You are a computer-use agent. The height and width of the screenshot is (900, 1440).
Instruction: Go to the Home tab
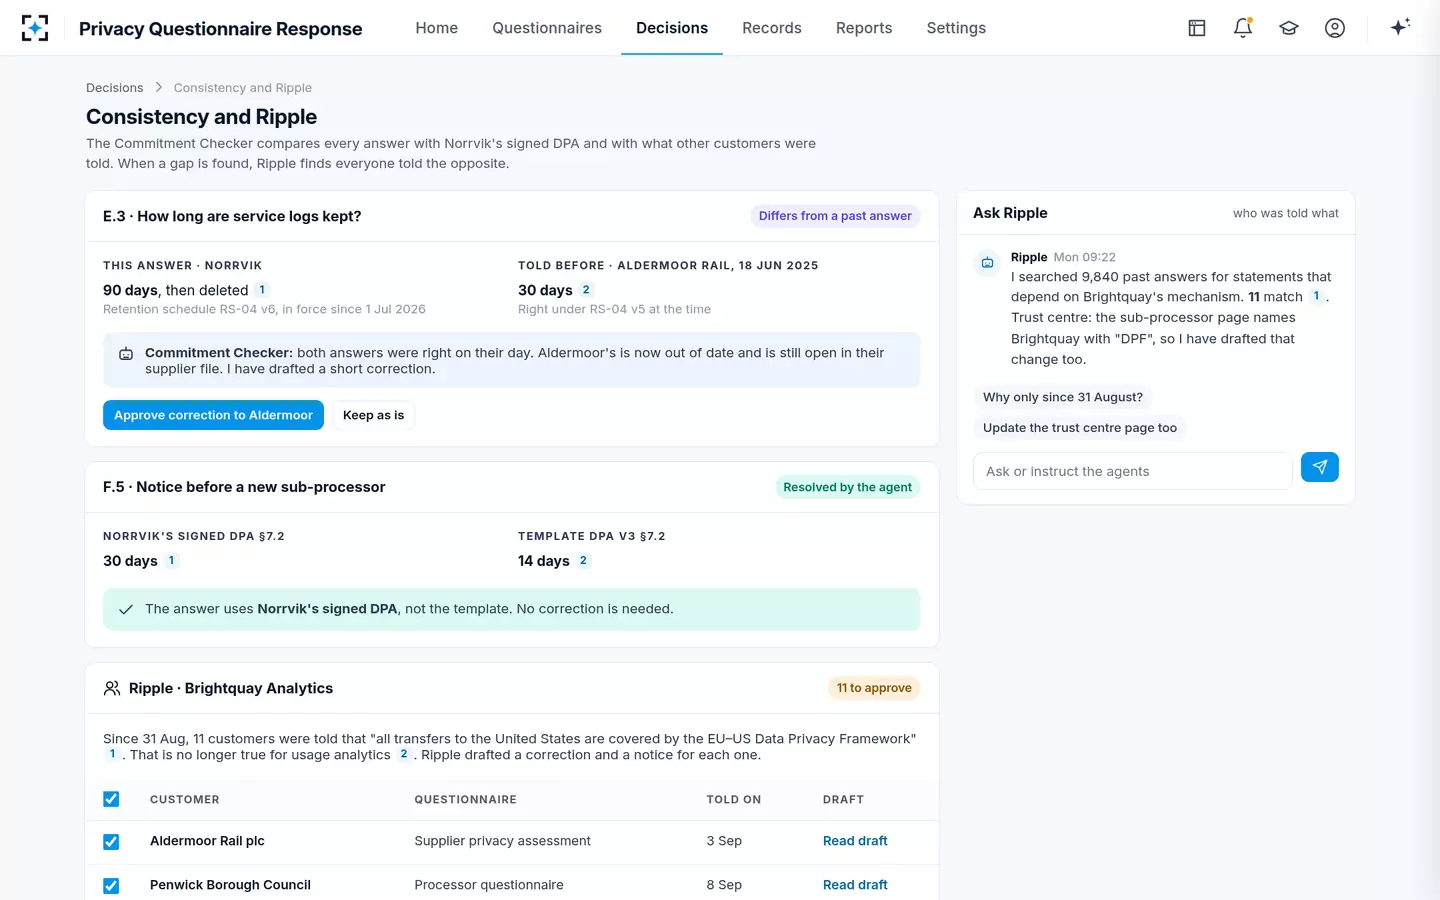tap(437, 28)
